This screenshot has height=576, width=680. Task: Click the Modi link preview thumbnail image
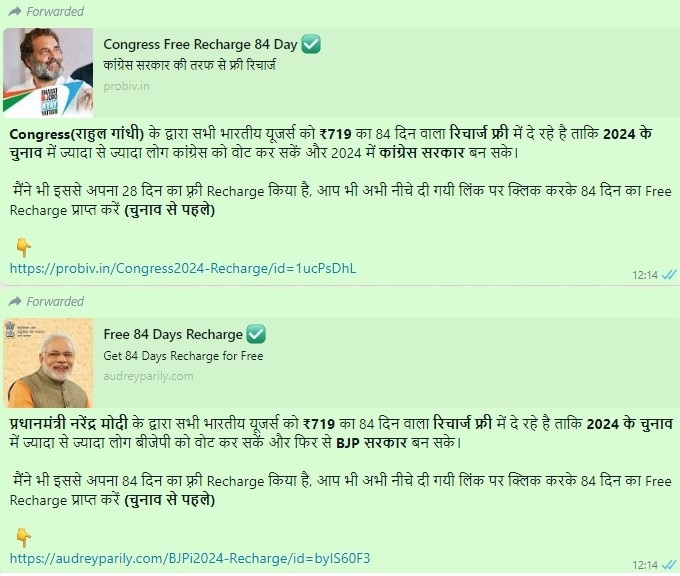48,363
